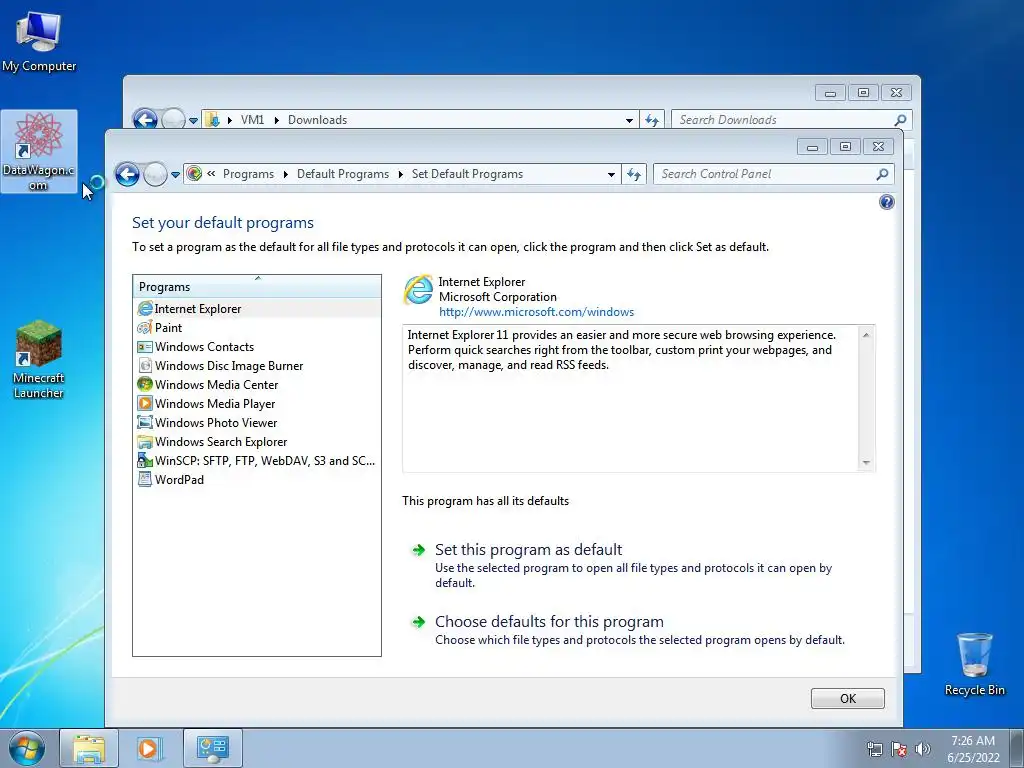
Task: Click the OK button
Action: pos(848,698)
